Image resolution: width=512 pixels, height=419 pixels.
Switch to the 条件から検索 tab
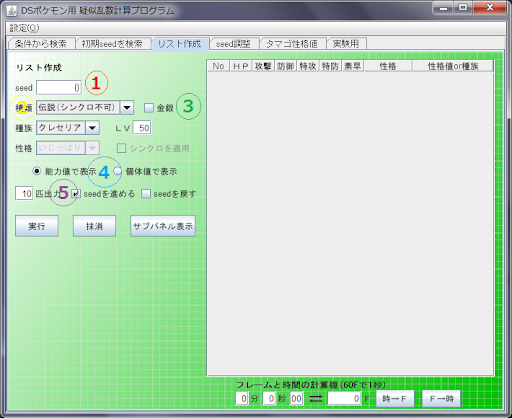[x=41, y=44]
